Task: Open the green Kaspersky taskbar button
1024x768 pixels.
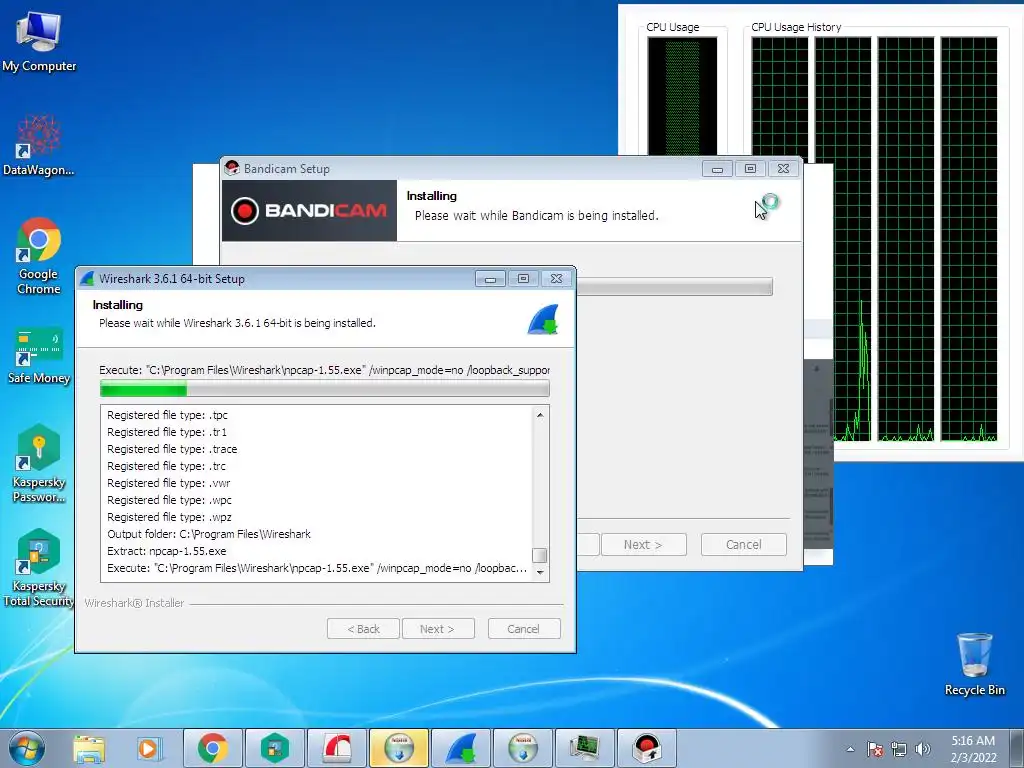Action: (275, 748)
